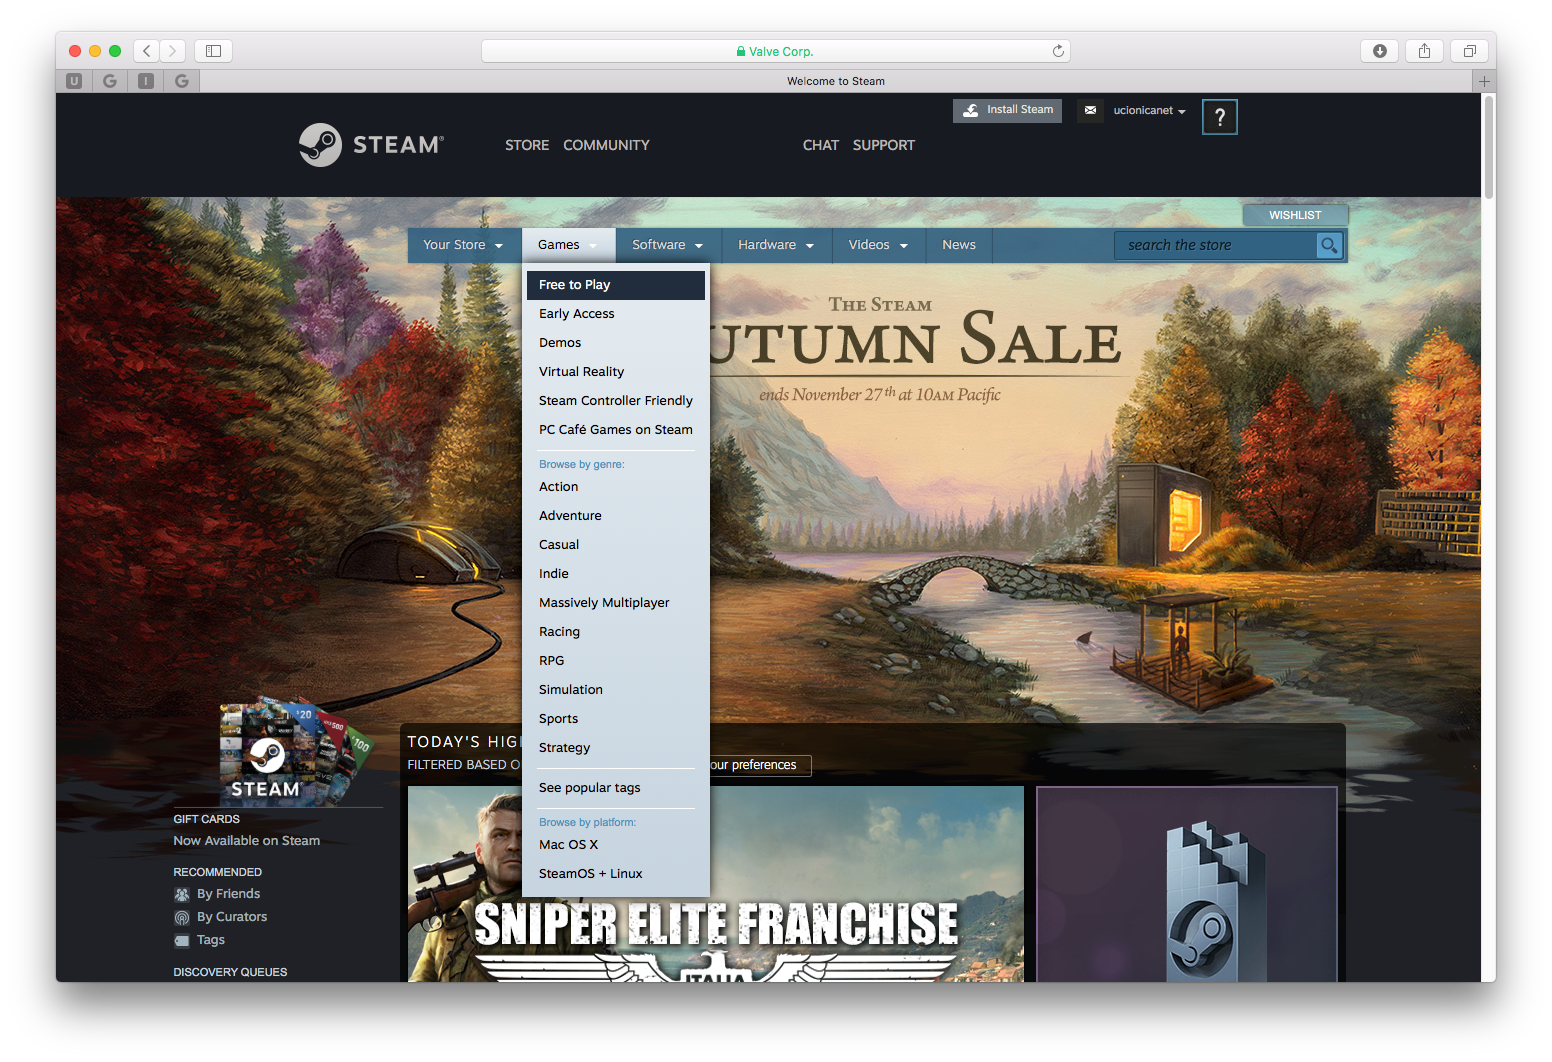Select Massively Multiplayer genre
Screen dimensions: 1552x1062
[x=604, y=603]
